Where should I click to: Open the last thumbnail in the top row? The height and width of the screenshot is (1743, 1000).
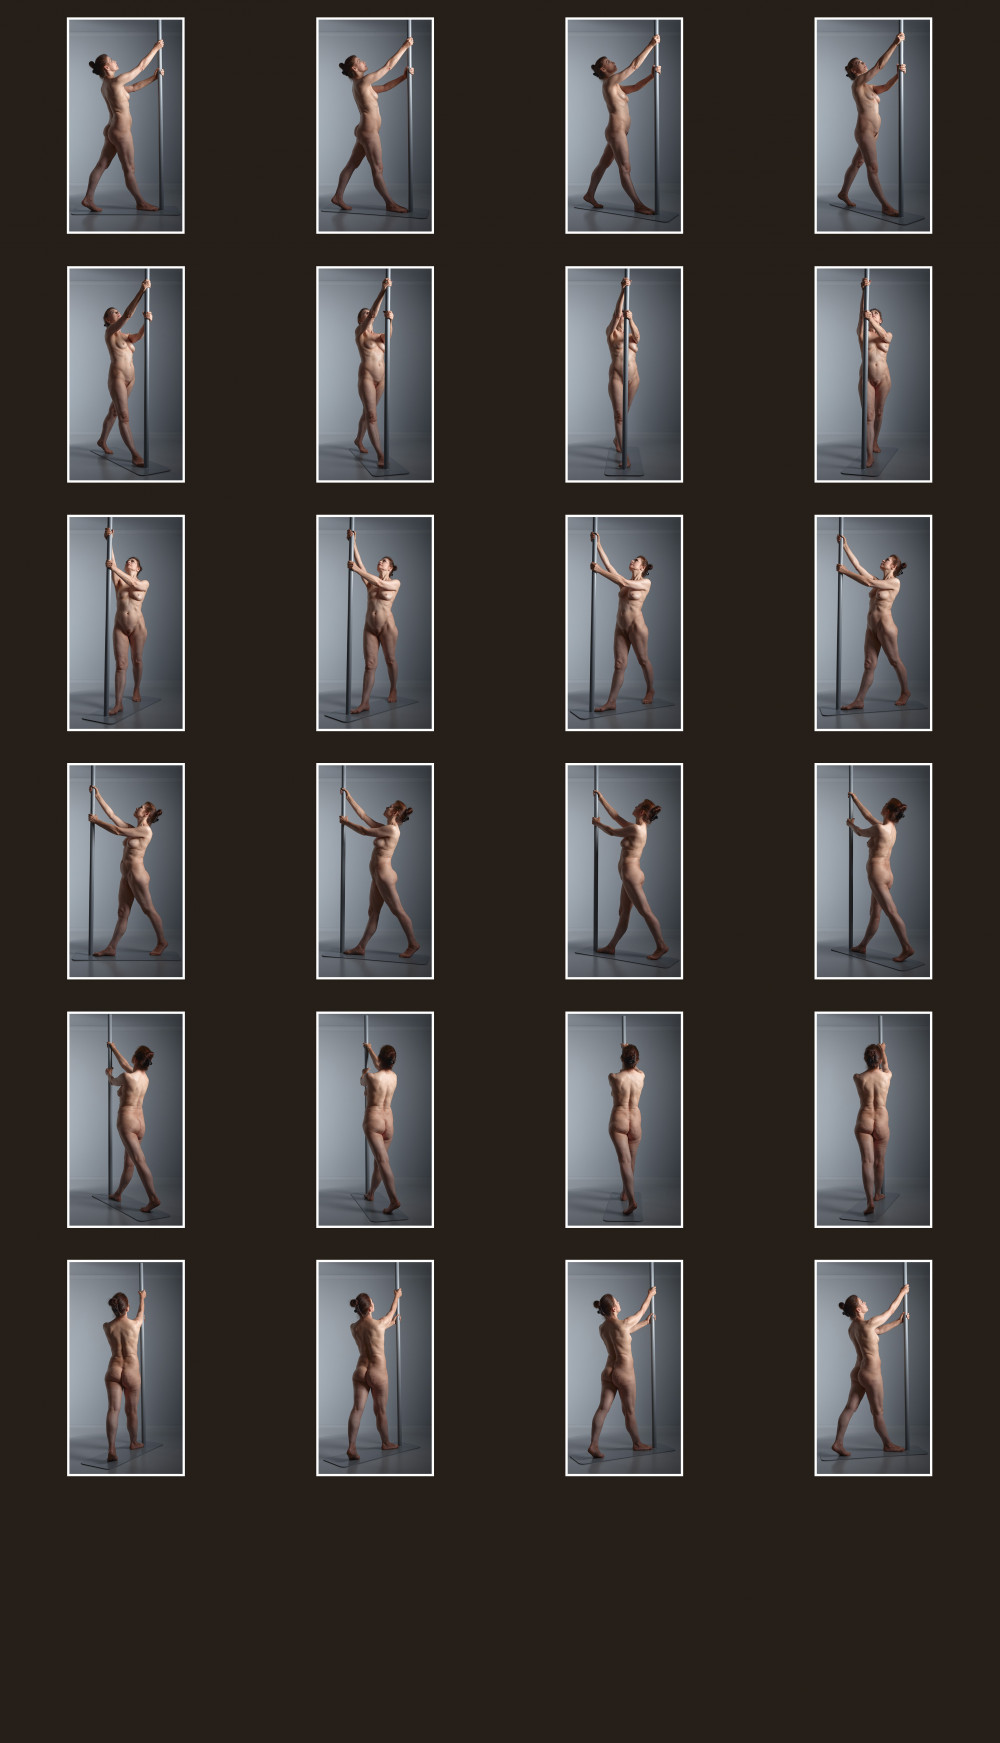[x=873, y=126]
